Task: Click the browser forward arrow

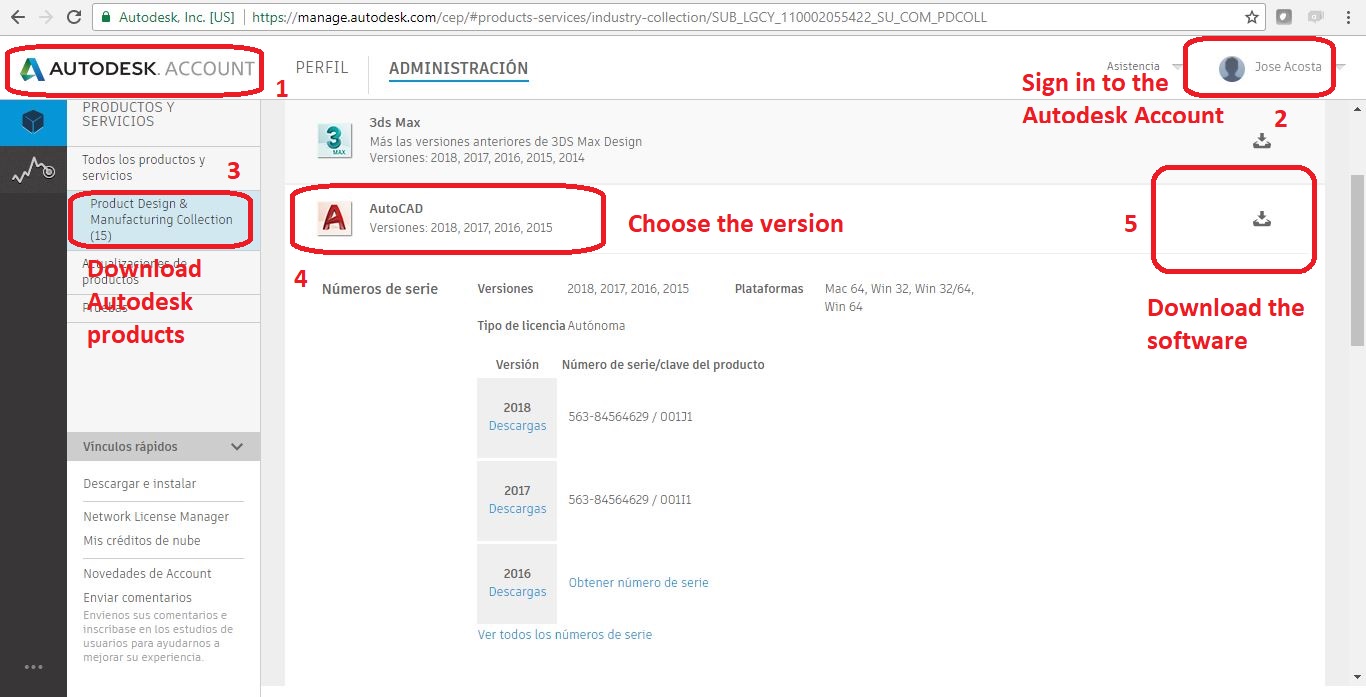Action: (x=45, y=17)
